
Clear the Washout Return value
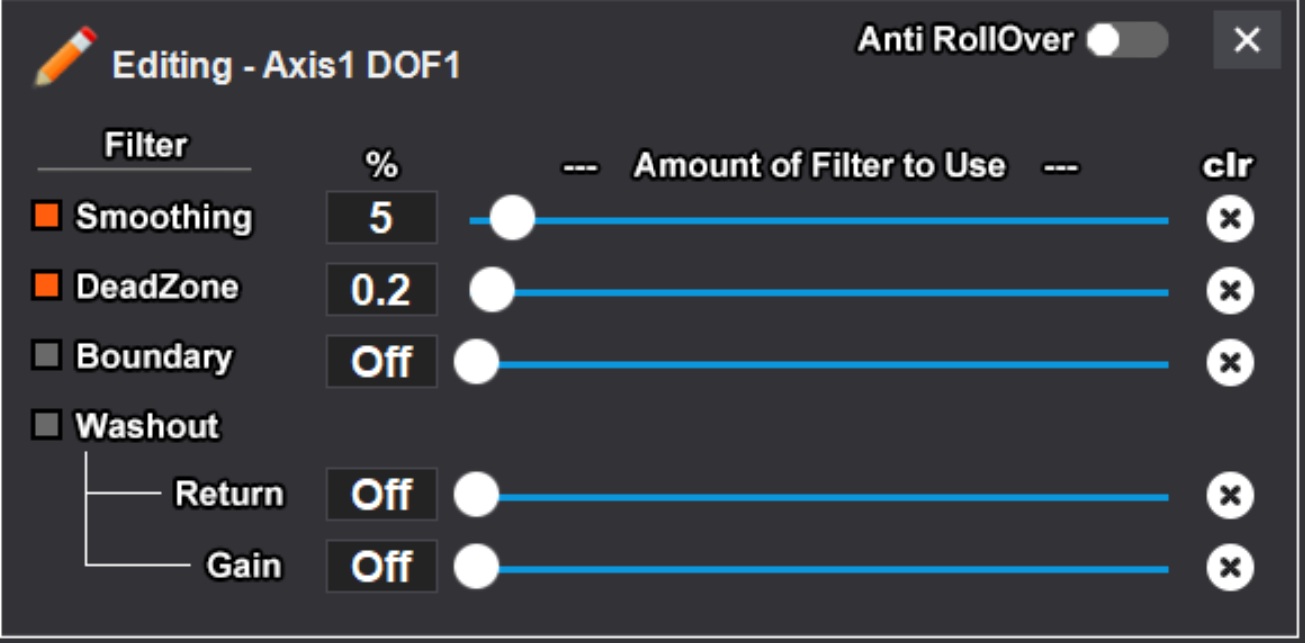(1230, 495)
